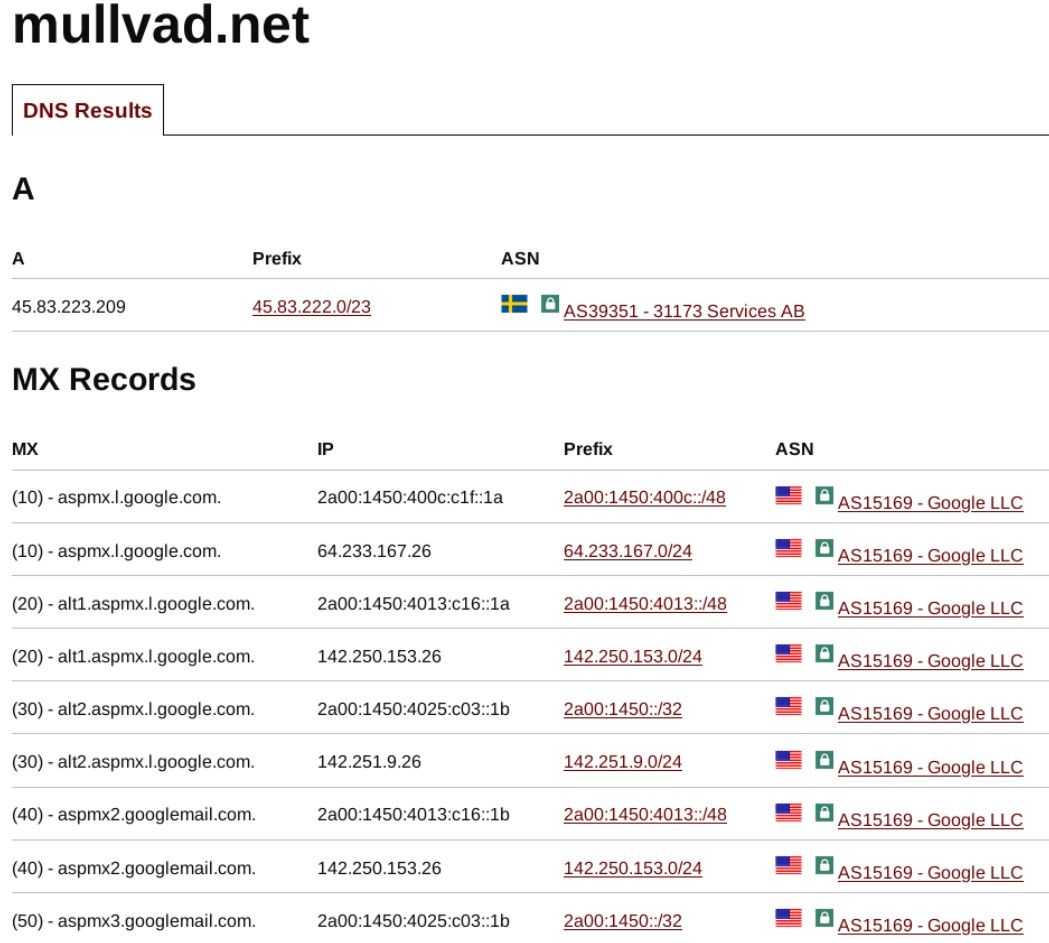
Task: Open Google LLC ASN link in 64.233.167.26 row
Action: click(929, 556)
